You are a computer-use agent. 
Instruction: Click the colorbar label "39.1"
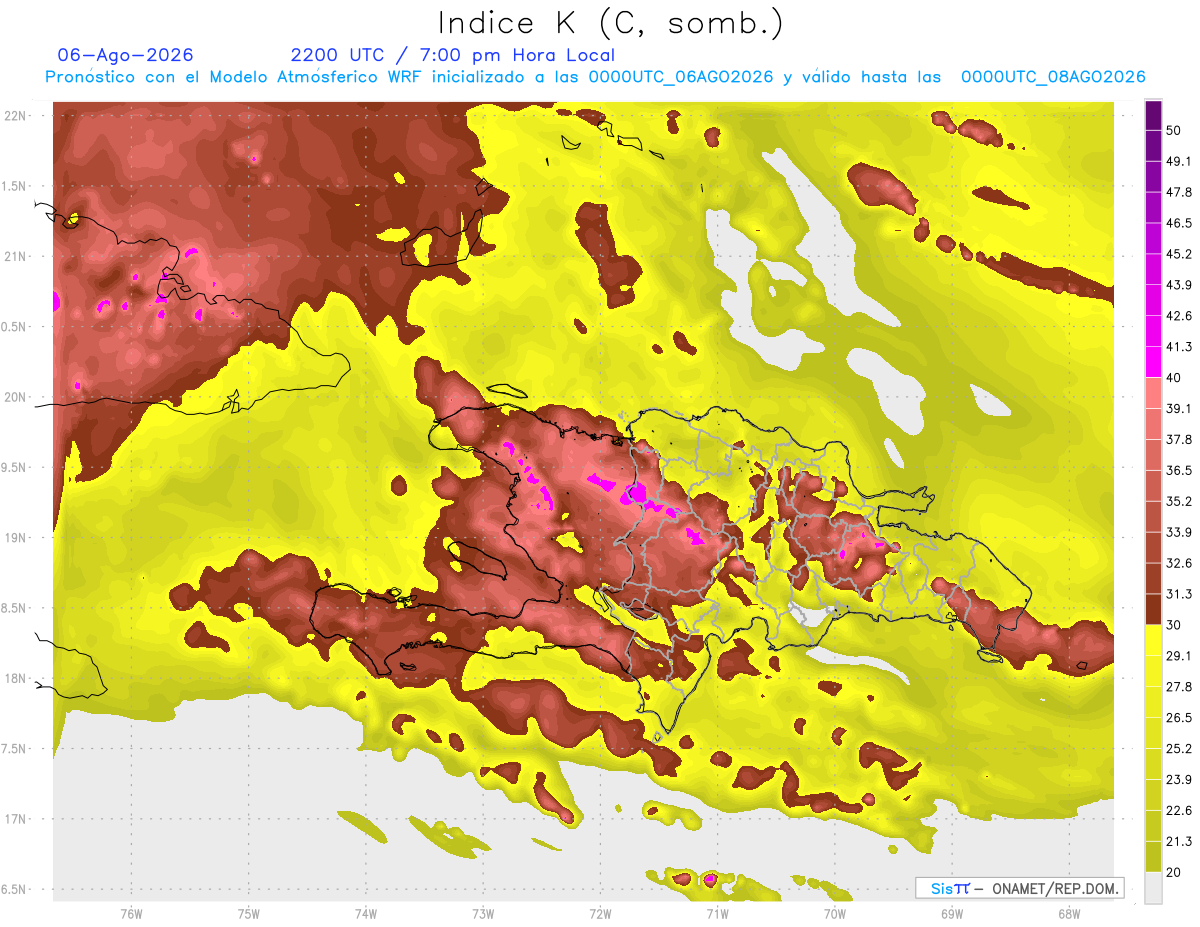click(x=1179, y=408)
